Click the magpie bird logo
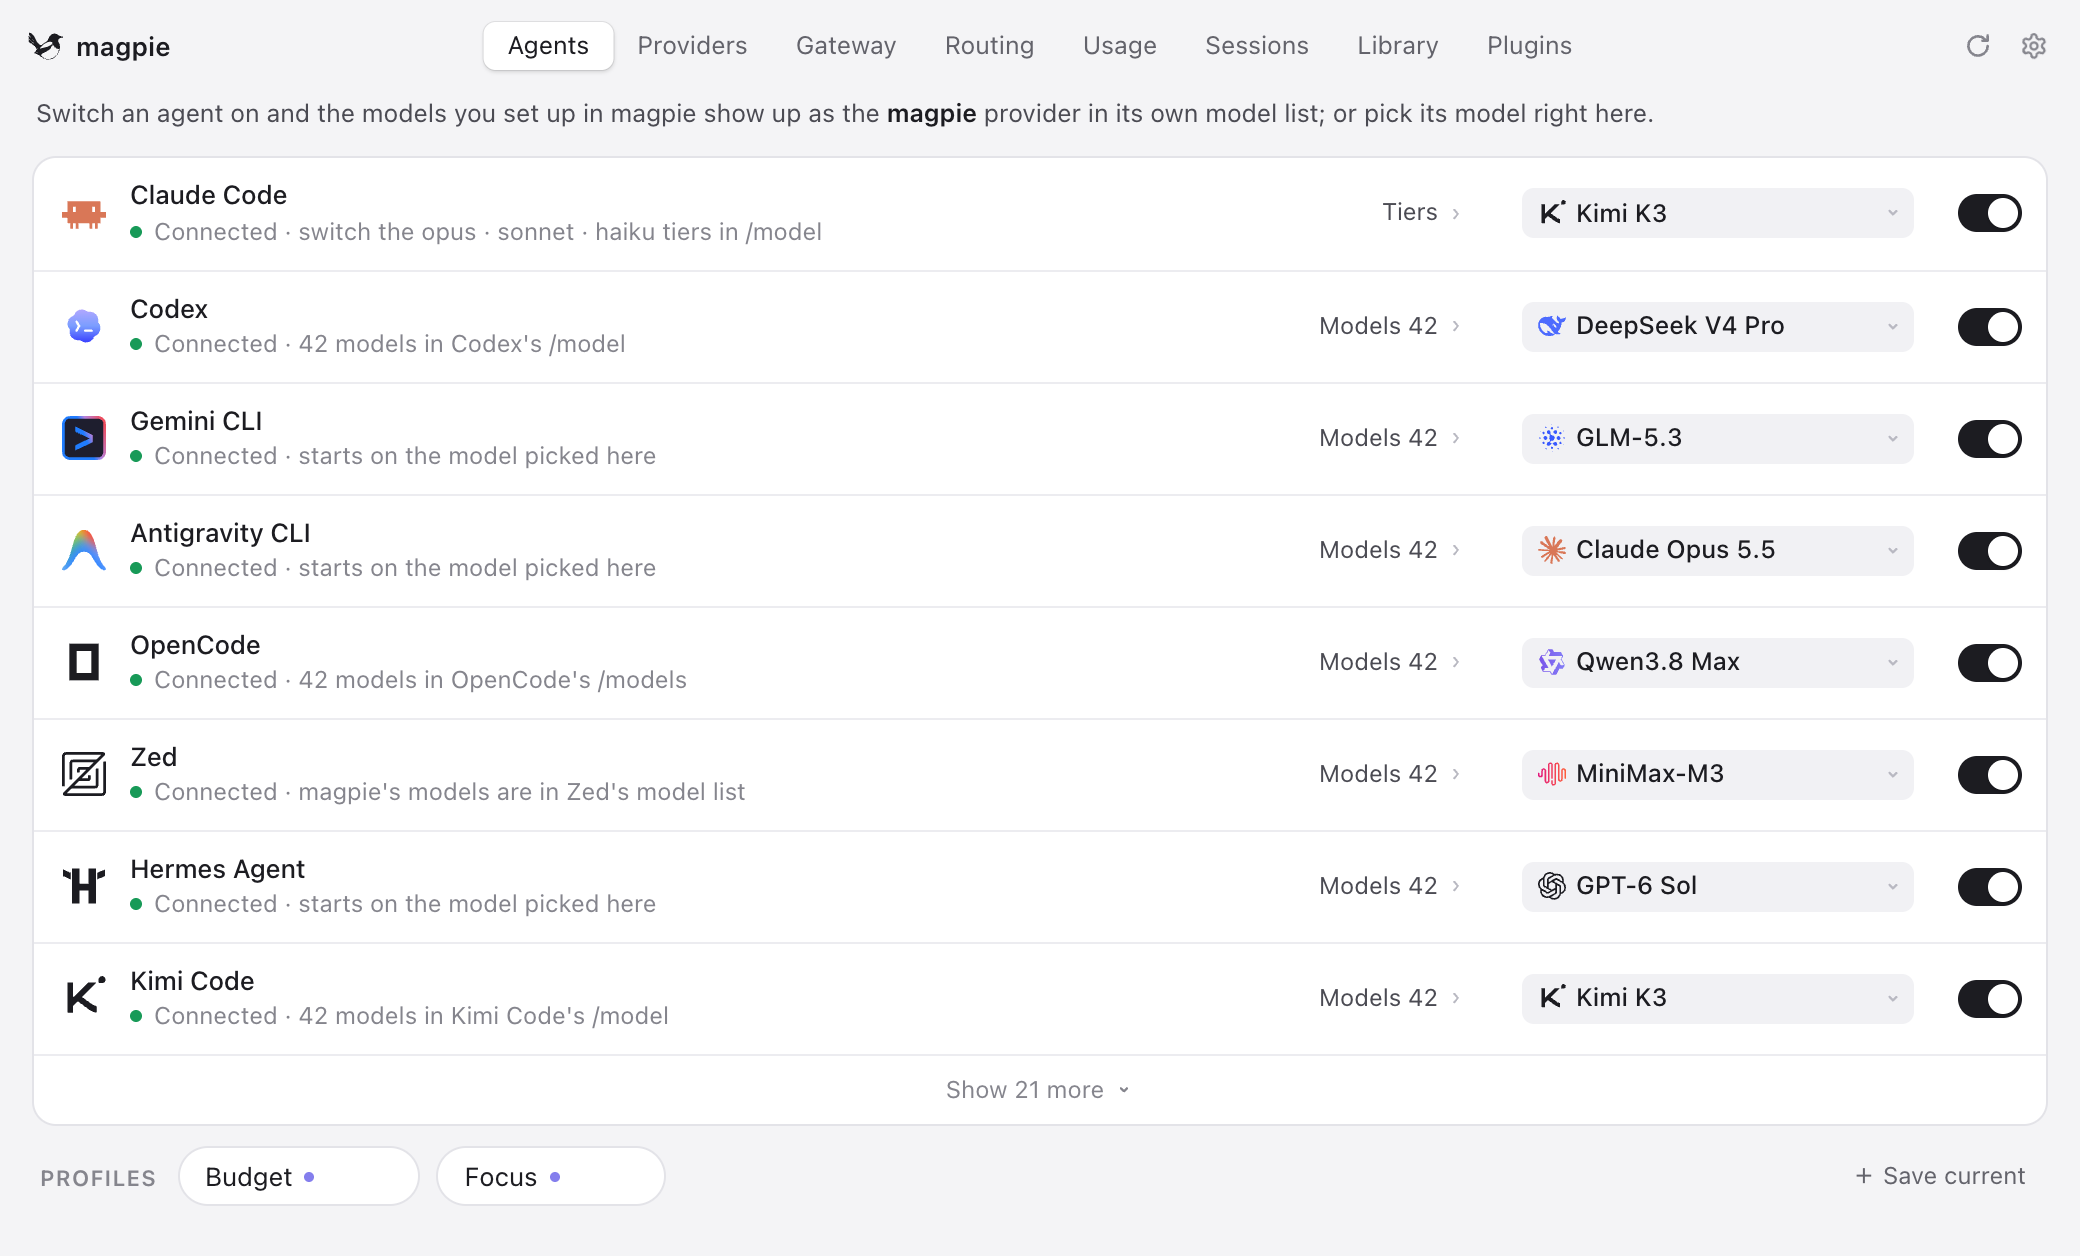Image resolution: width=2080 pixels, height=1256 pixels. tap(46, 46)
